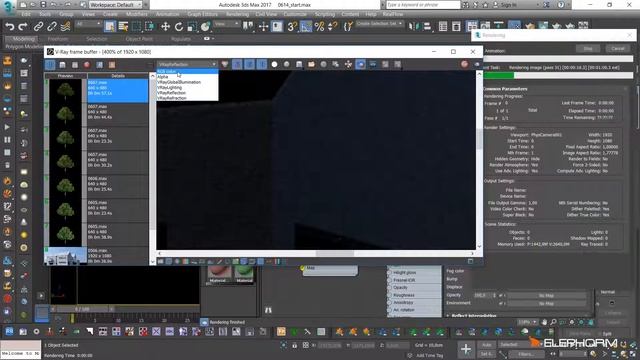The image size is (640, 360).
Task: Click the Filters... button
Action: pyautogui.click(x=526, y=354)
